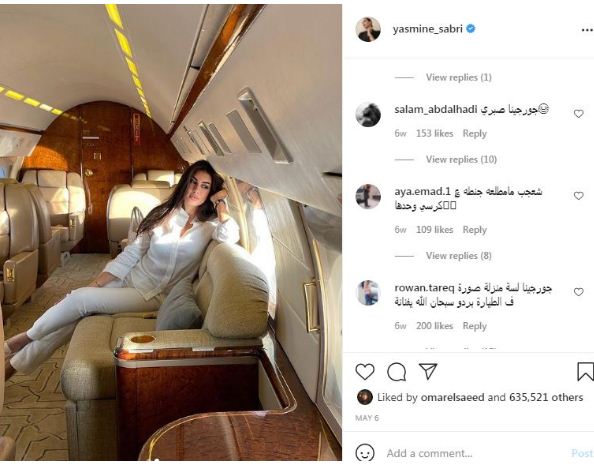Like salam_abdalhadi's comment
The width and height of the screenshot is (594, 467).
click(578, 114)
